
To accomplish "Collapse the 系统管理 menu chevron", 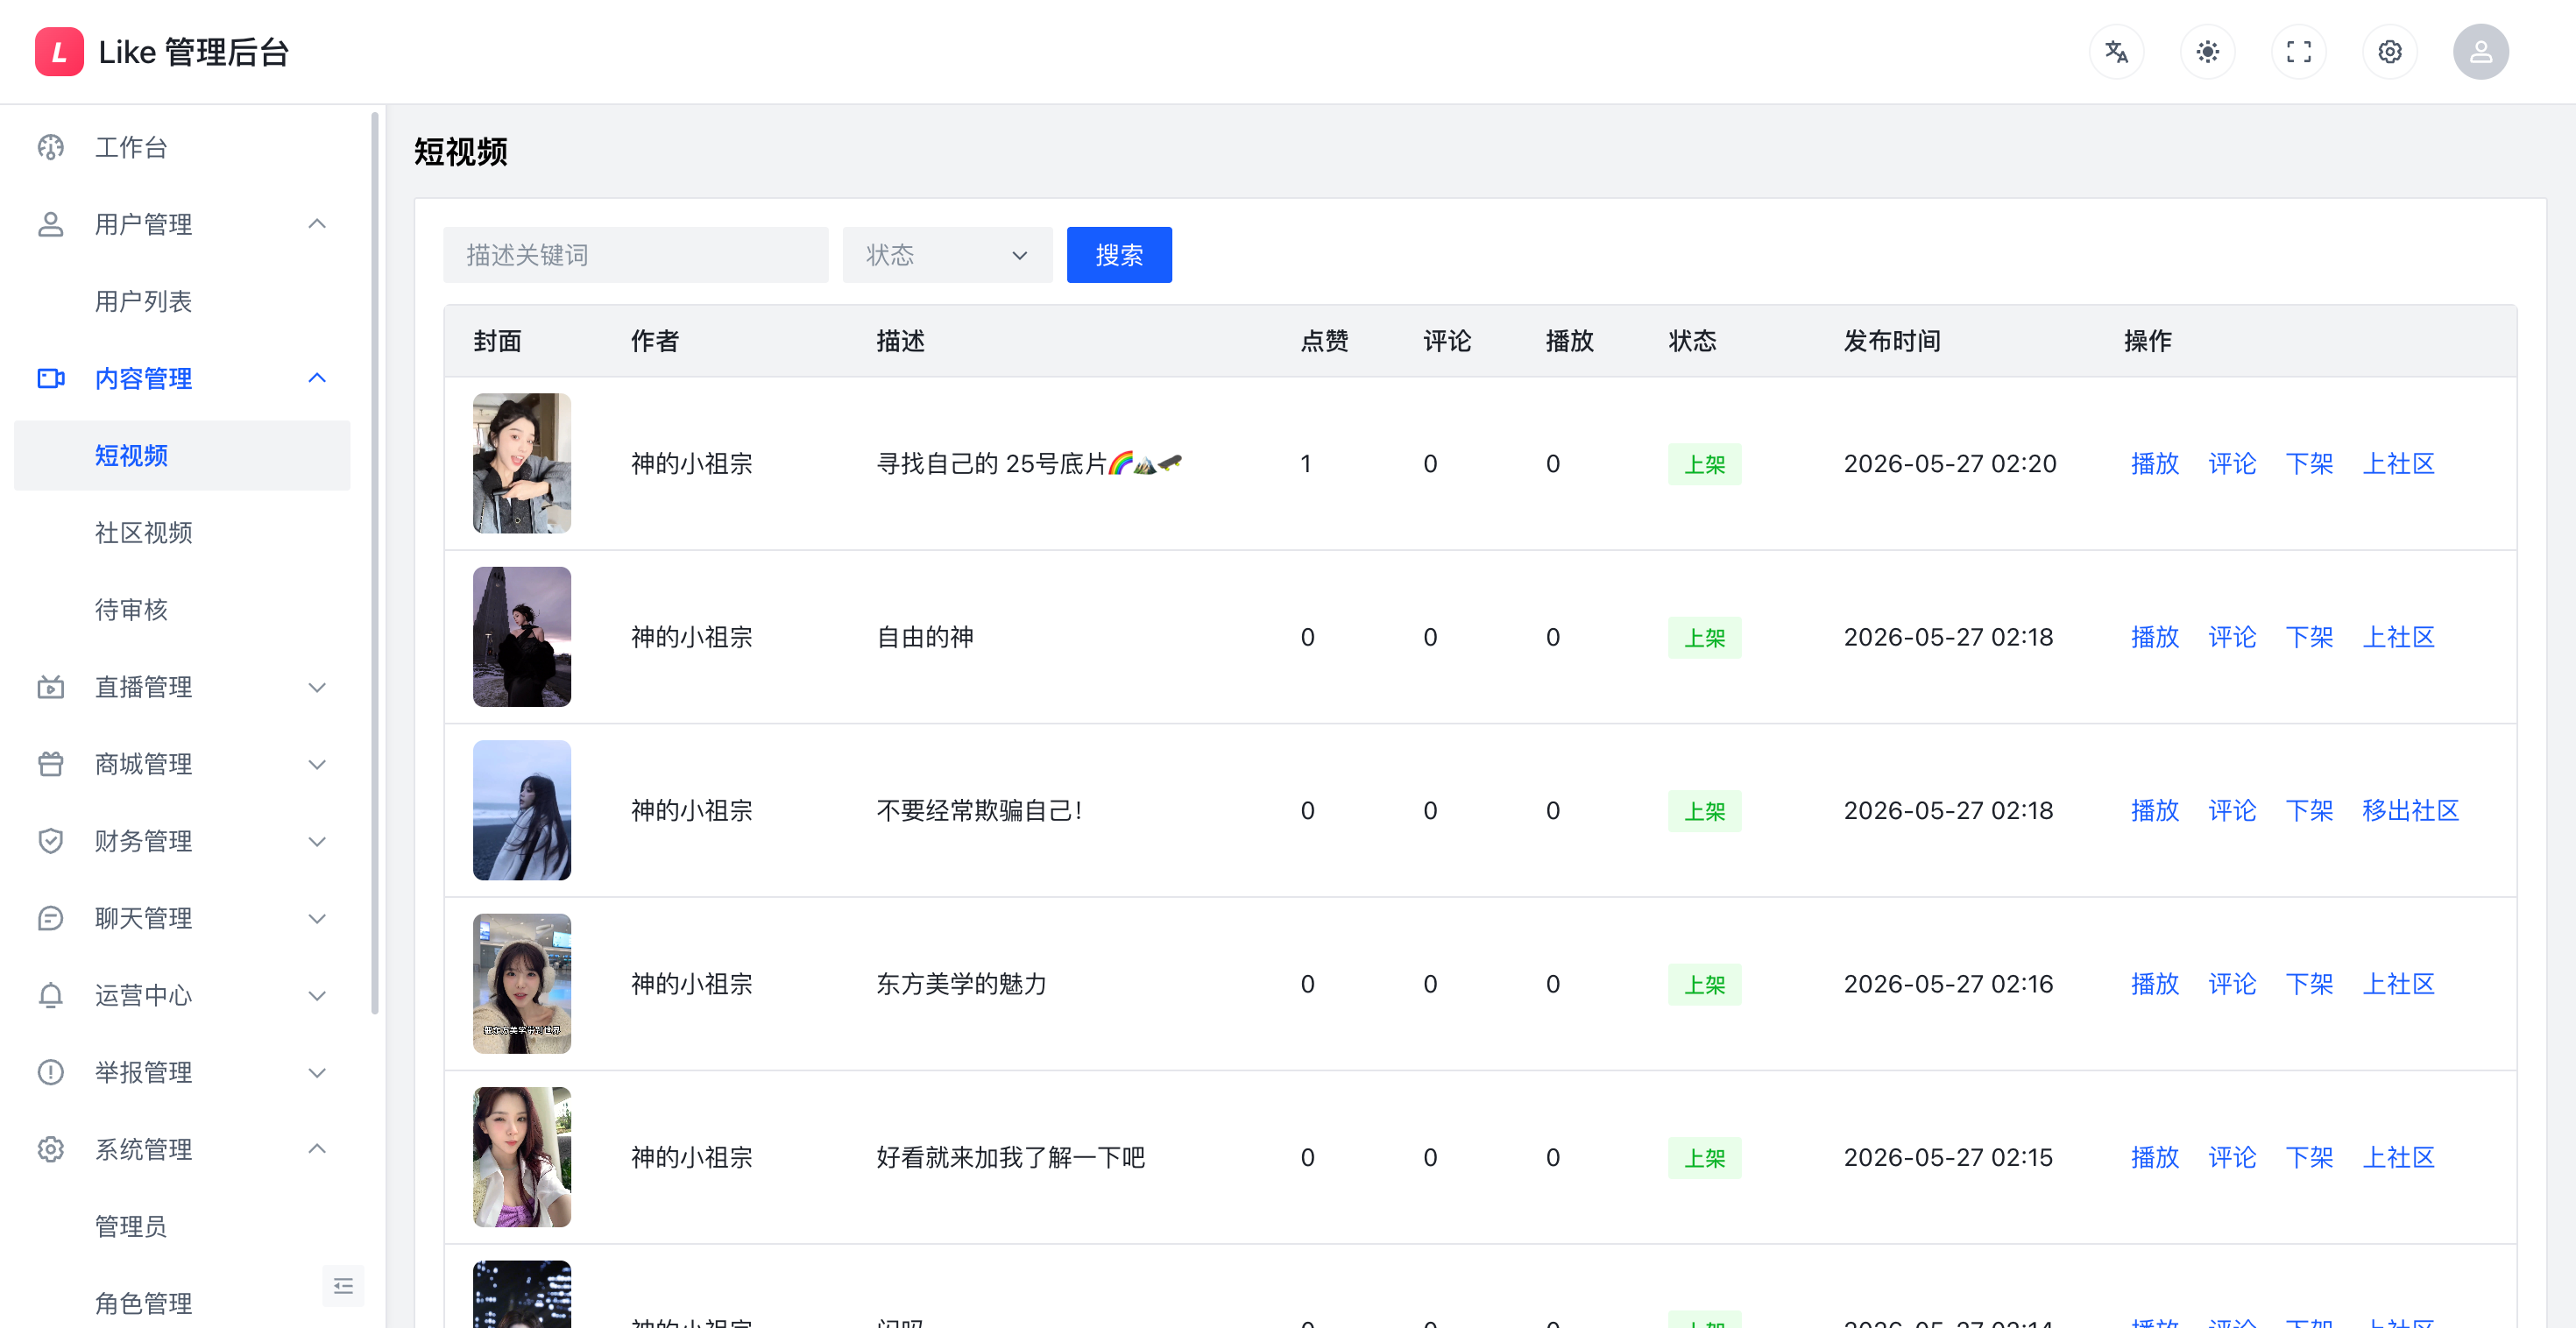I will pyautogui.click(x=317, y=1149).
